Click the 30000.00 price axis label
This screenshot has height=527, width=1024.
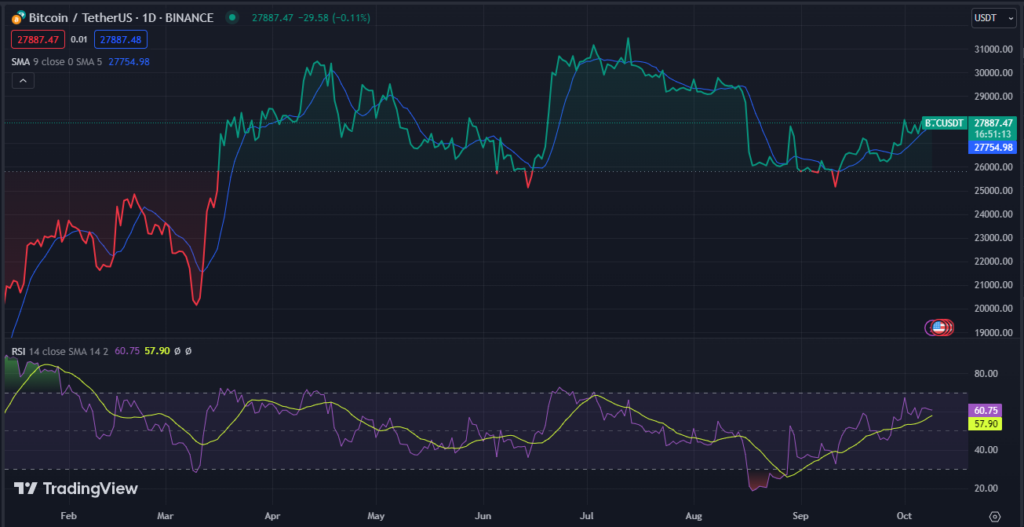point(993,73)
